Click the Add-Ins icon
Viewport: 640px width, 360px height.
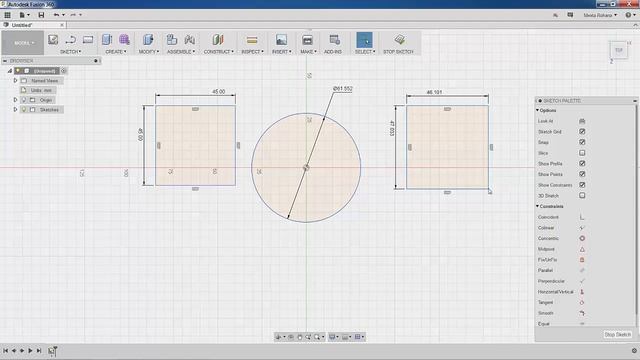(334, 40)
